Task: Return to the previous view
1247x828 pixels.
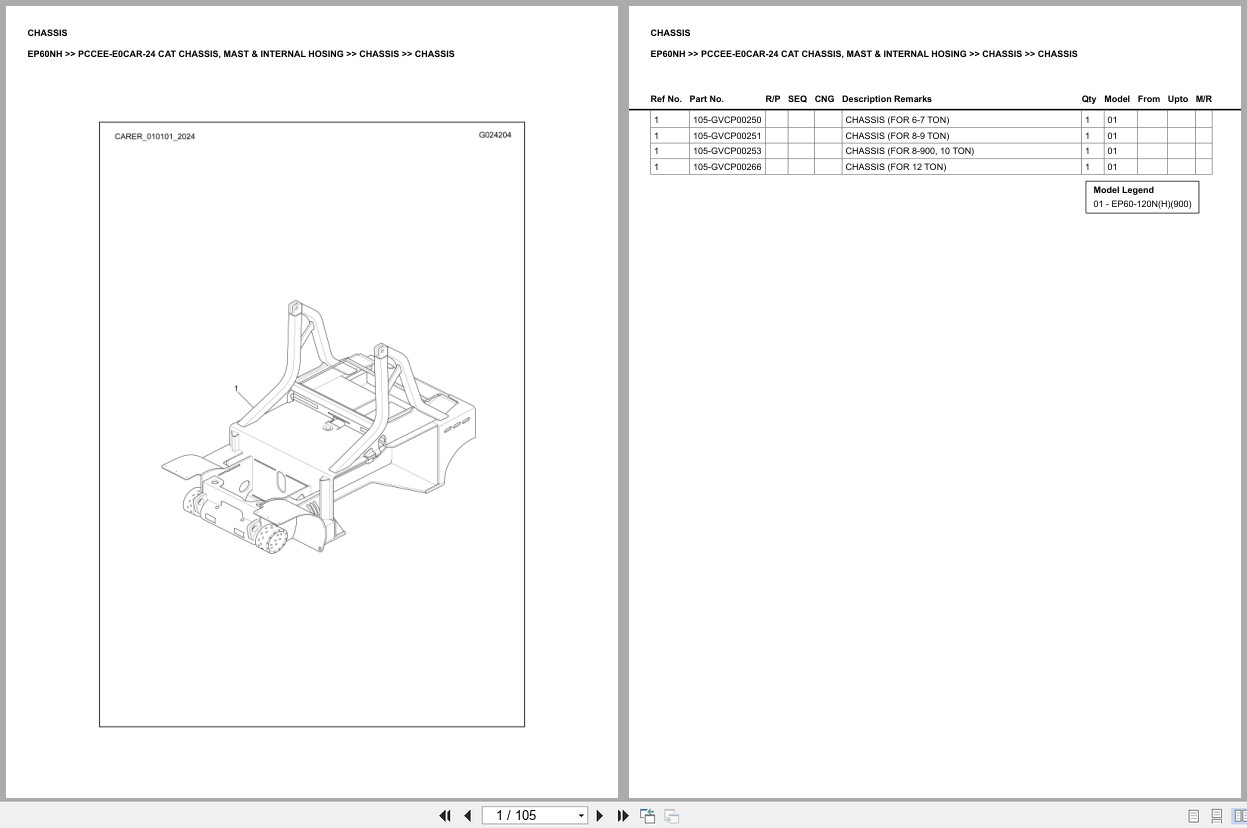Action: click(x=647, y=815)
